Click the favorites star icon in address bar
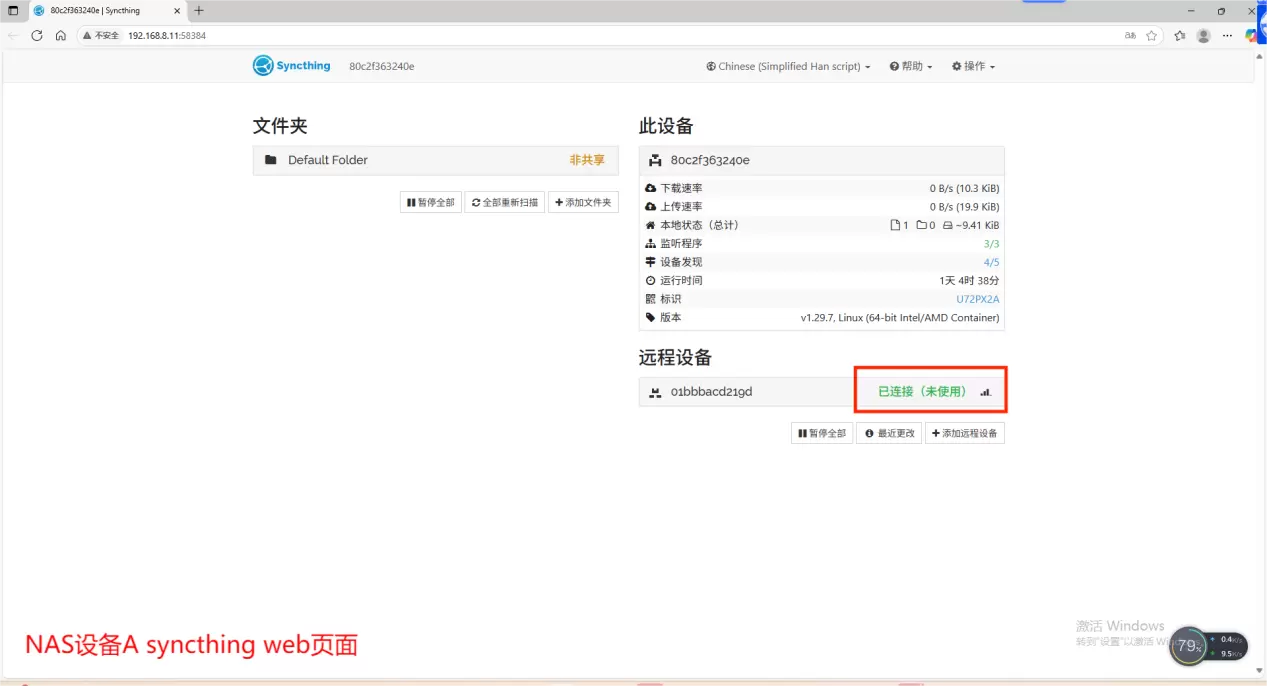This screenshot has height=686, width=1267. (x=1151, y=35)
